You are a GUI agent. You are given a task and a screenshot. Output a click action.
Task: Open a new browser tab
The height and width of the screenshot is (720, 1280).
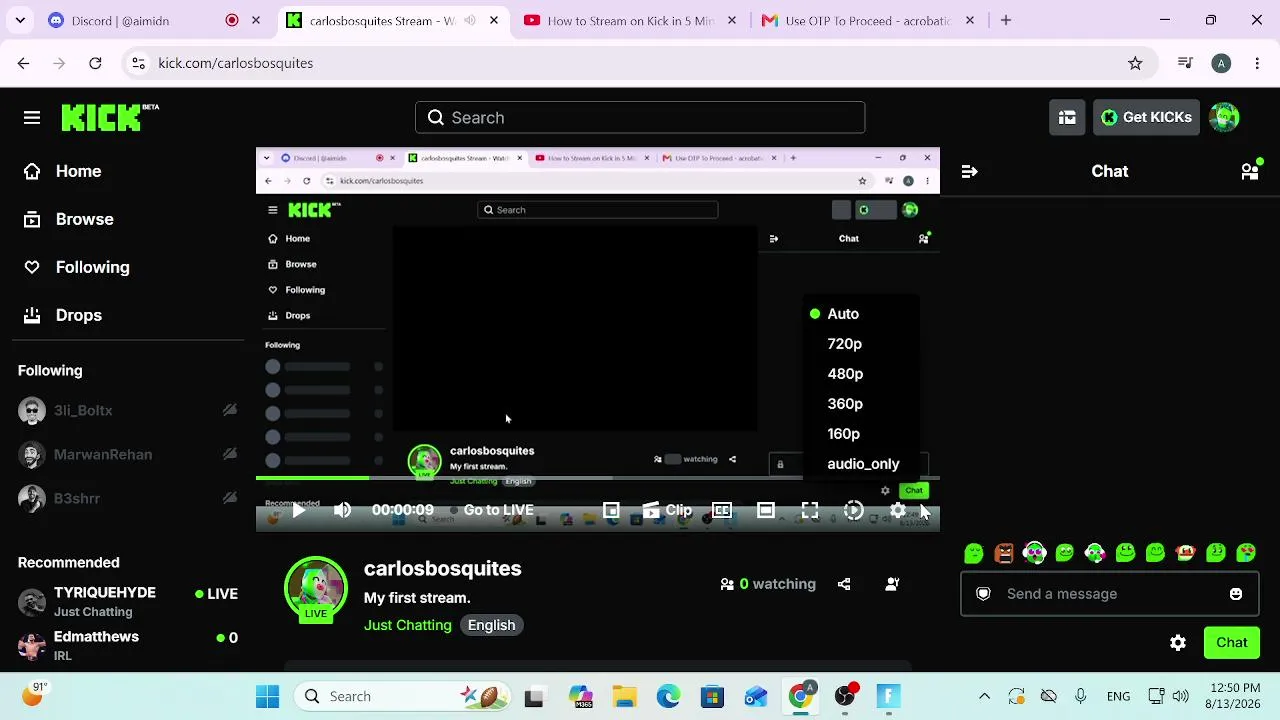point(1006,20)
